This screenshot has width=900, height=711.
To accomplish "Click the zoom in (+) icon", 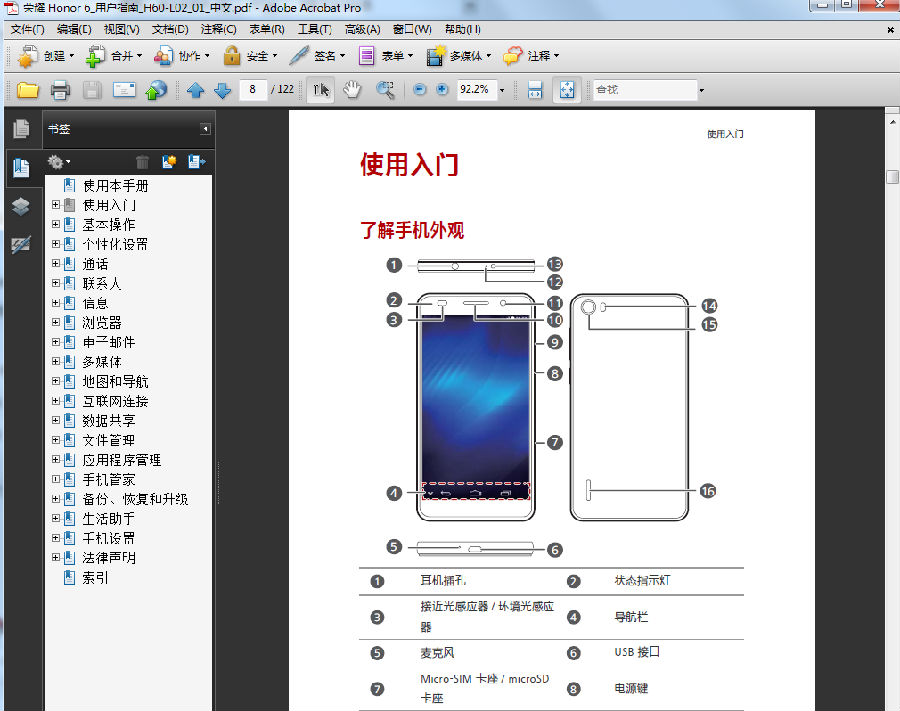I will point(441,89).
